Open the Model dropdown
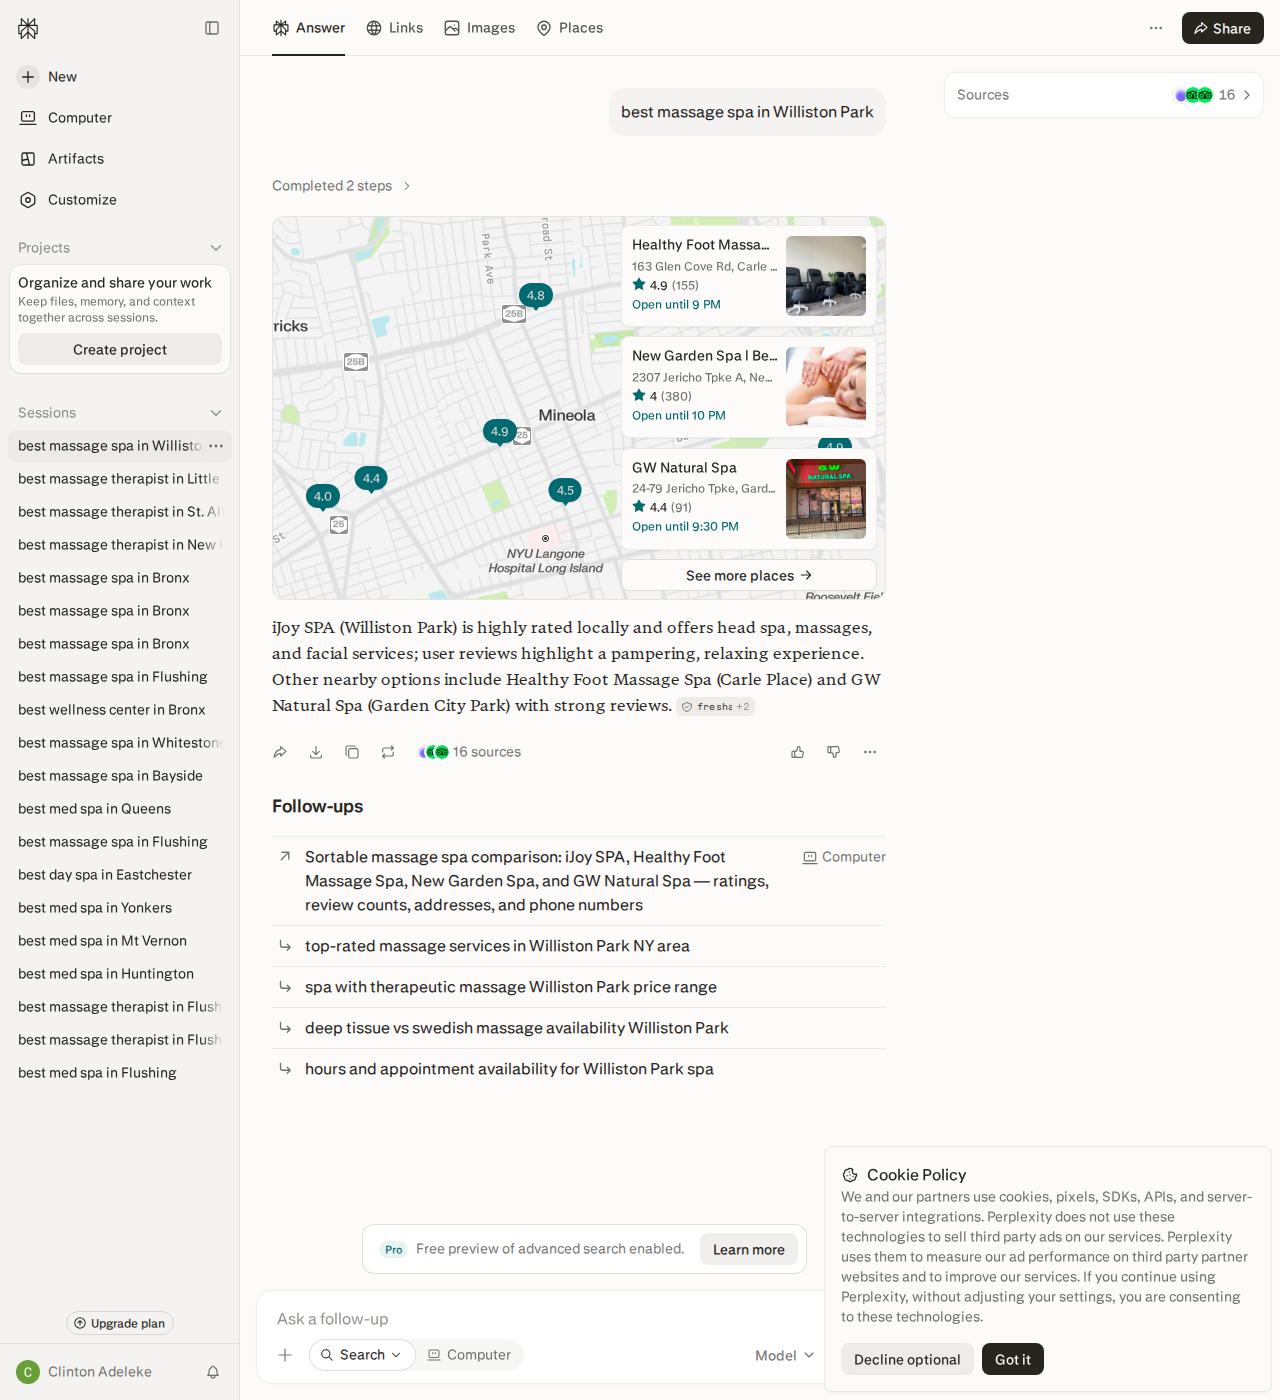 tap(785, 1355)
